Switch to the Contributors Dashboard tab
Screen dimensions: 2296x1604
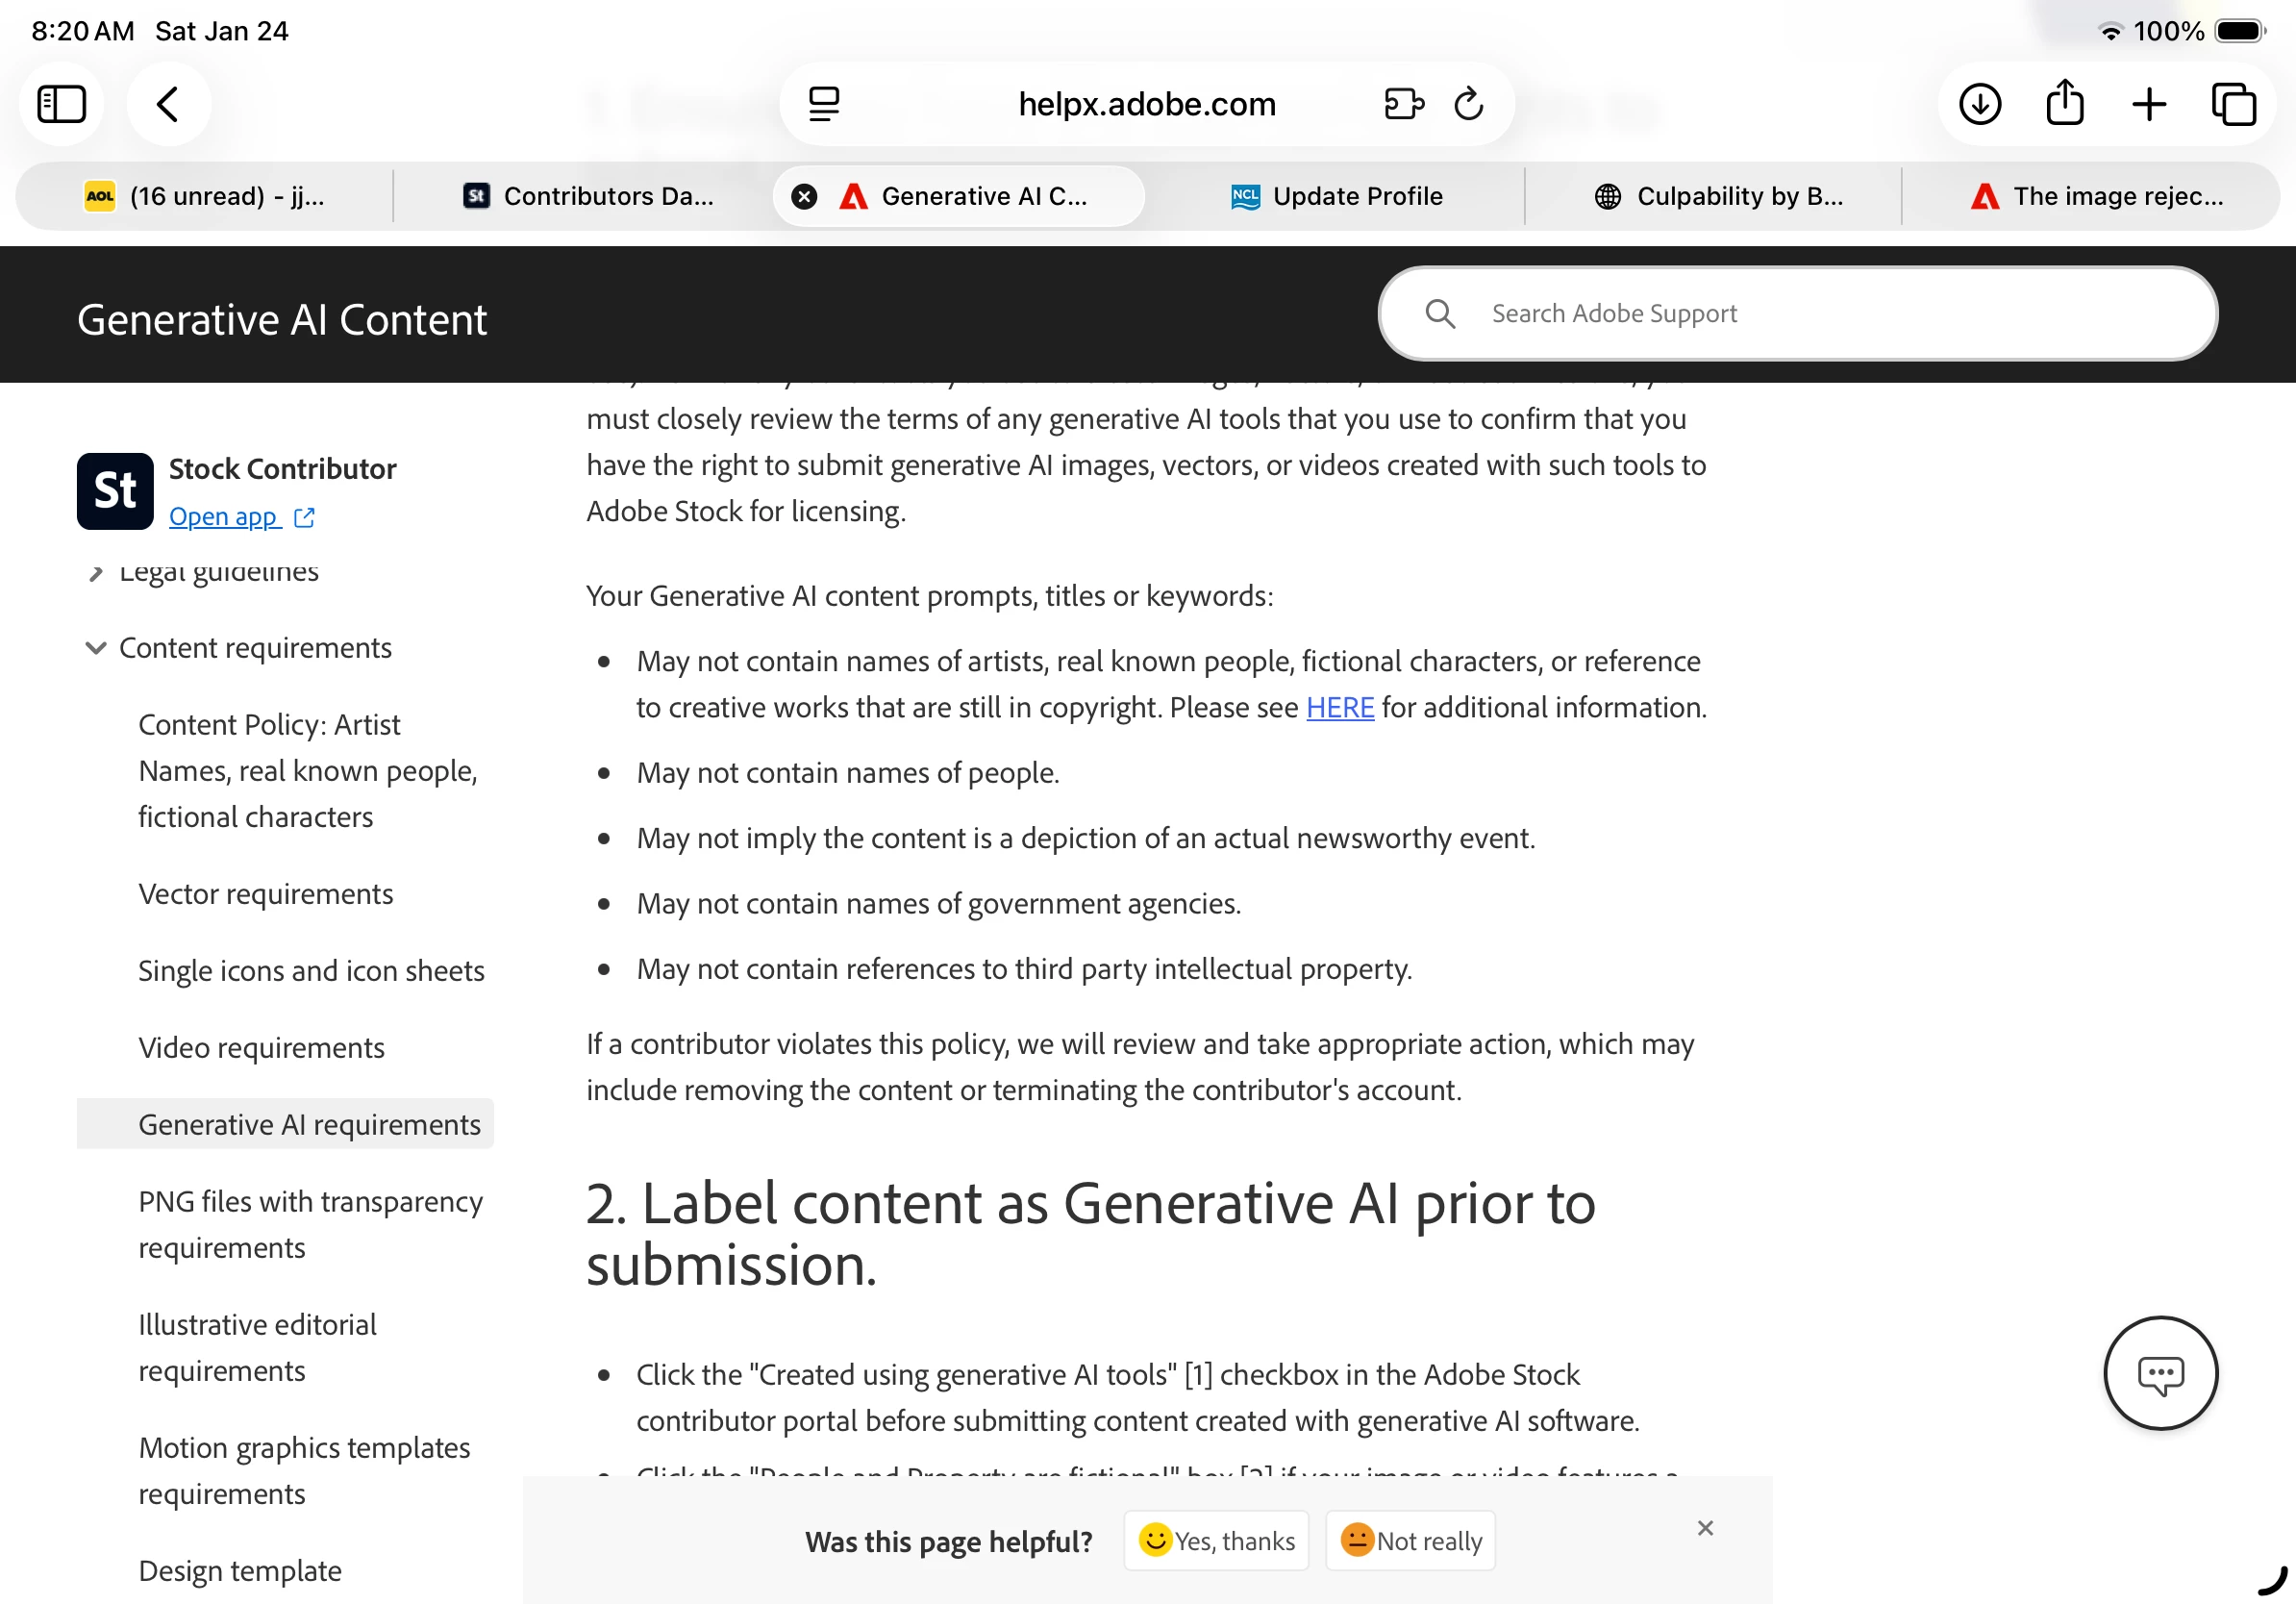[x=588, y=196]
